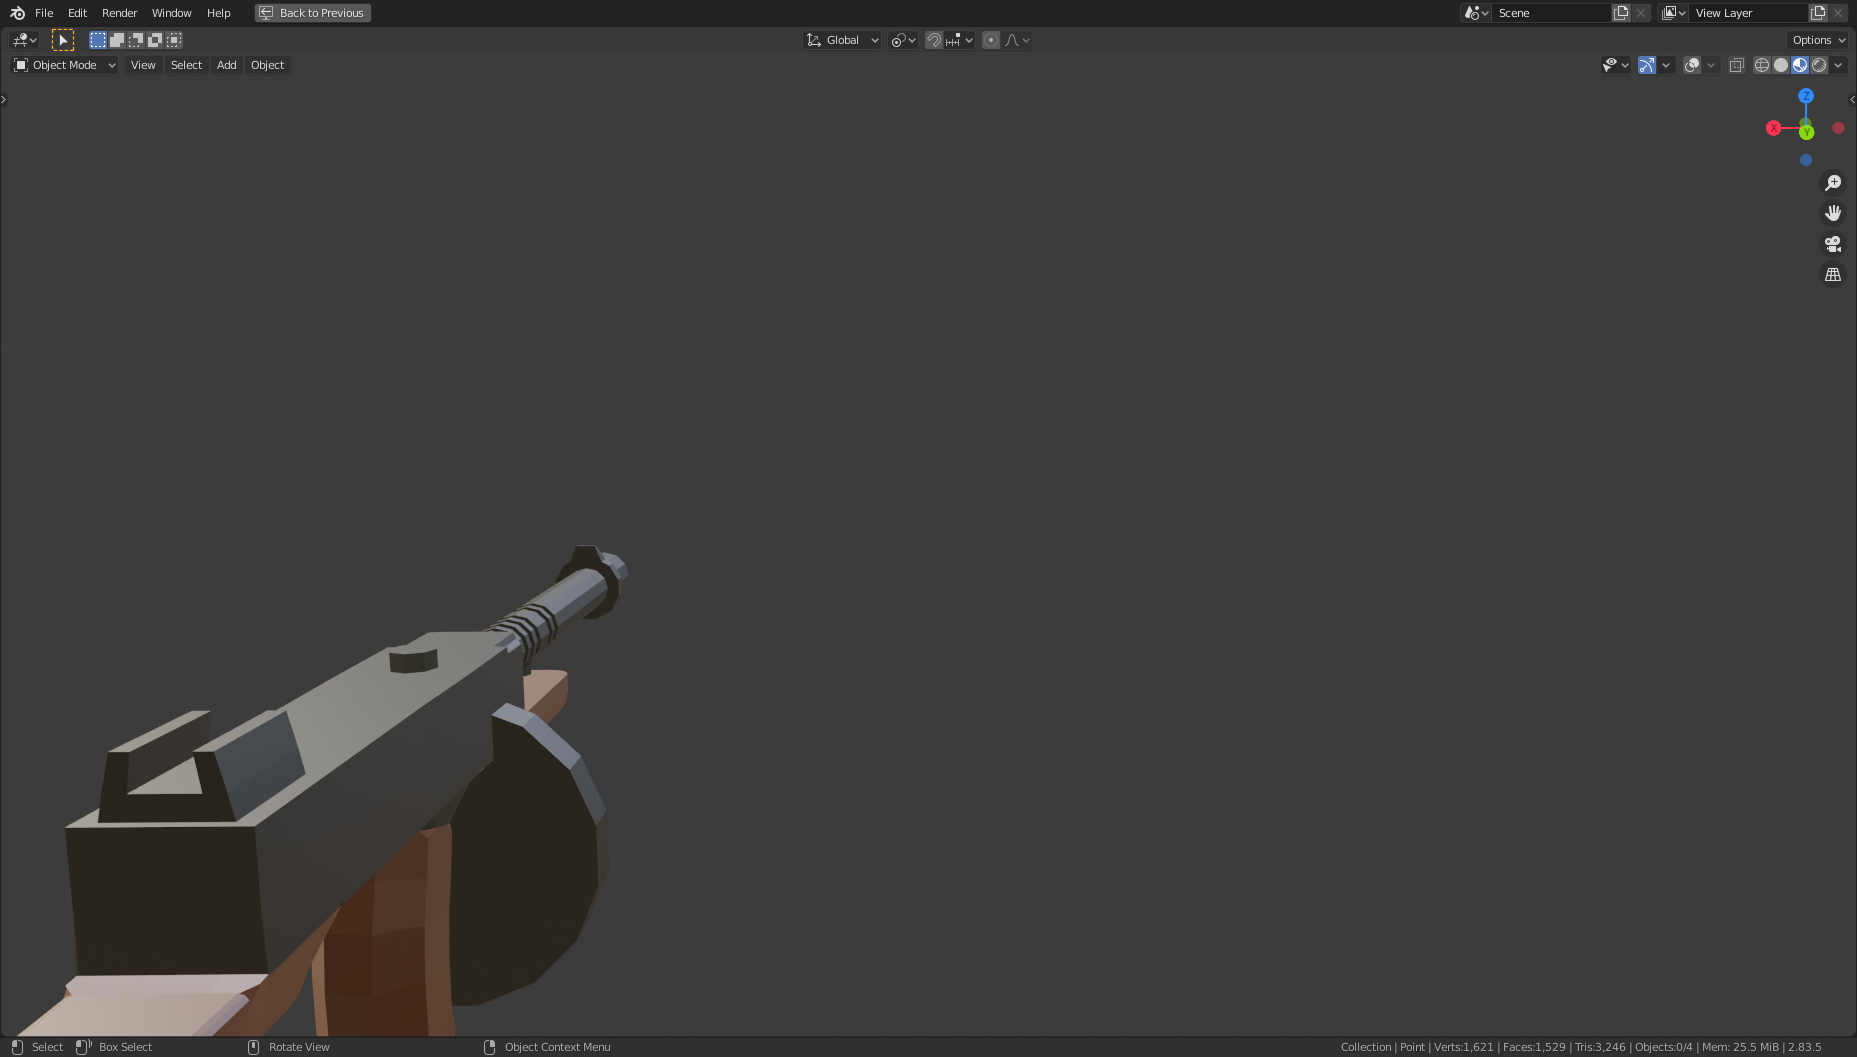The image size is (1857, 1057).
Task: Toggle proportional editing on
Action: pos(990,40)
